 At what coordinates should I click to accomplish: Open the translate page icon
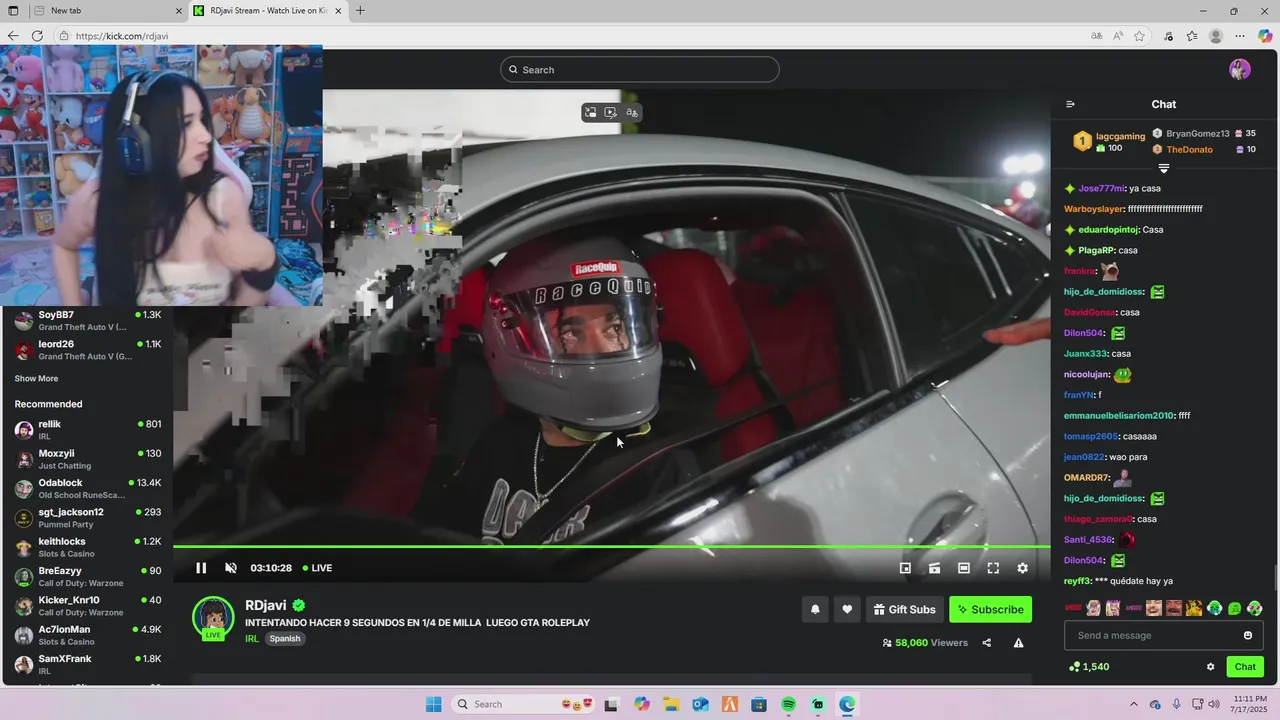pos(1097,36)
